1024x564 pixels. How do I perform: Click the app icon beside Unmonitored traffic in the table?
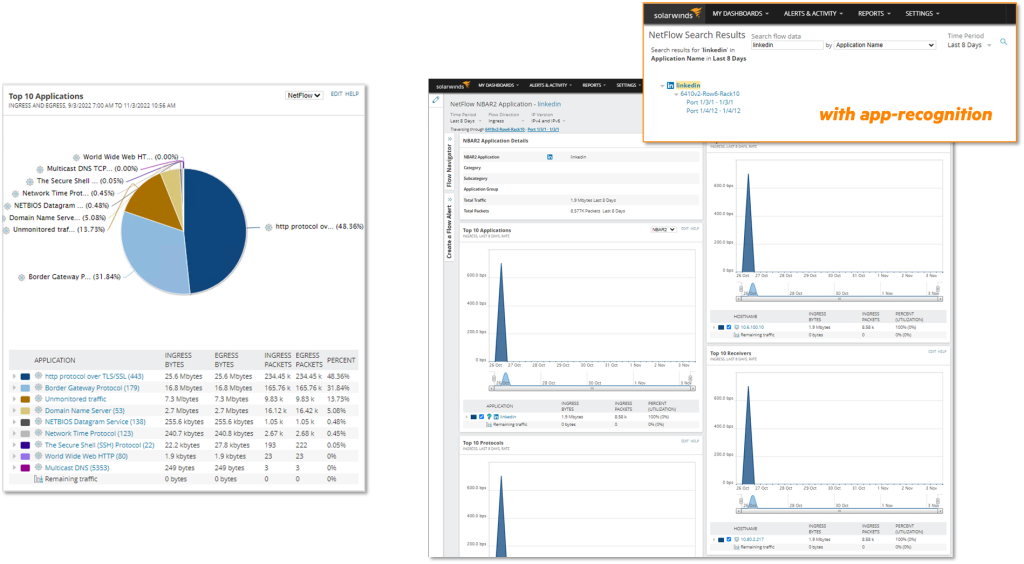click(x=39, y=399)
